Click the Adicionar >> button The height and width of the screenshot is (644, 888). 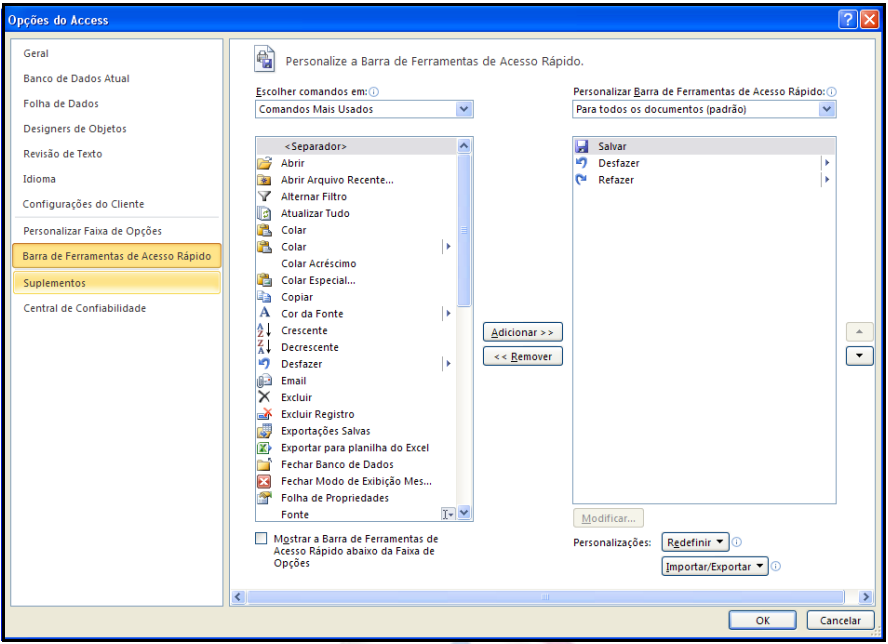point(523,332)
